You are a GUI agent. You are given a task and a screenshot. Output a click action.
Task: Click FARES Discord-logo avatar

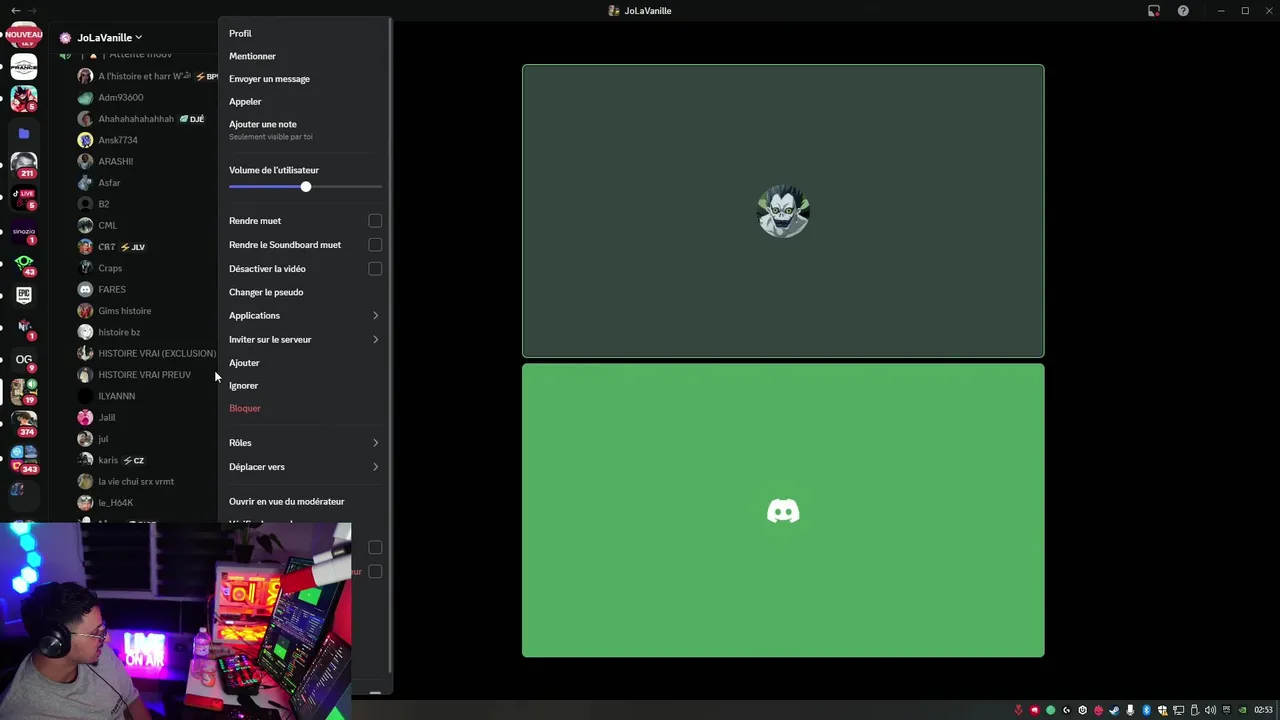coord(85,289)
